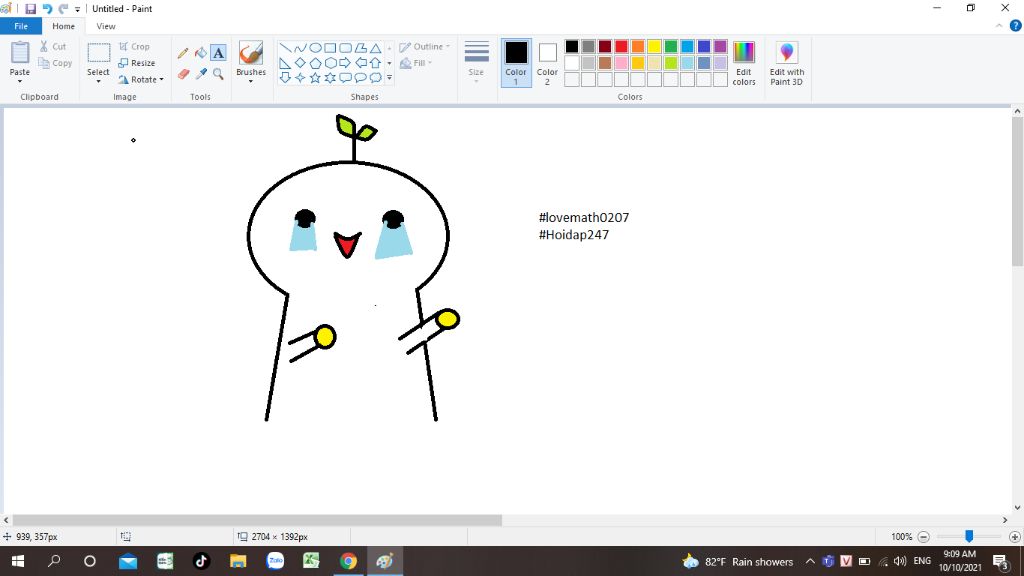
Task: Choose the Rounded rectangle shape
Action: [345, 48]
